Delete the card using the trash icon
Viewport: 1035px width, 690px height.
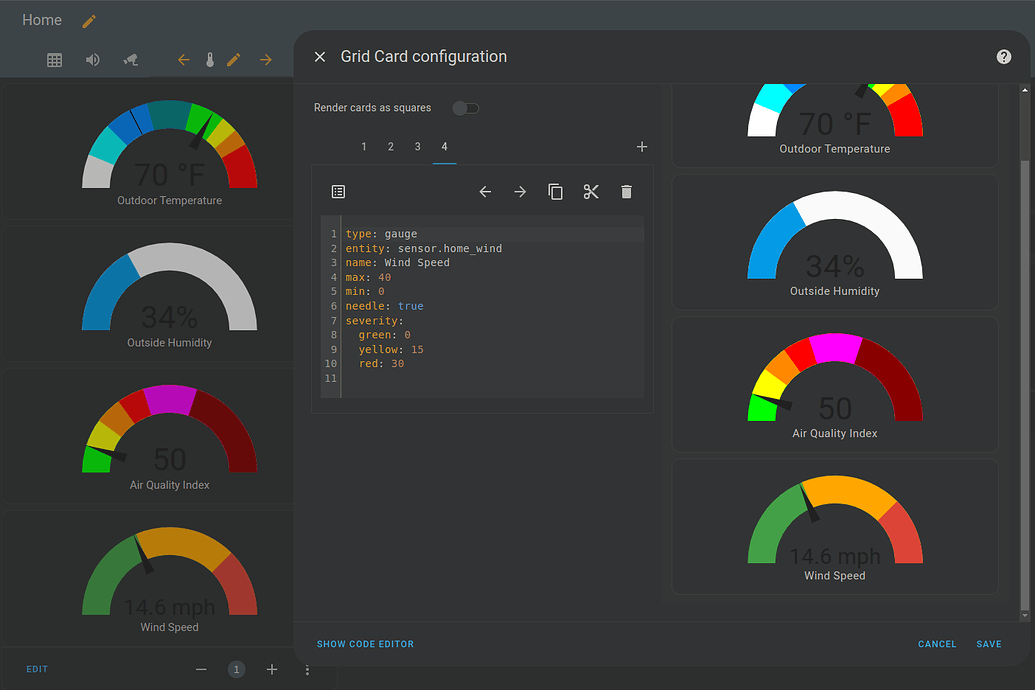point(626,191)
